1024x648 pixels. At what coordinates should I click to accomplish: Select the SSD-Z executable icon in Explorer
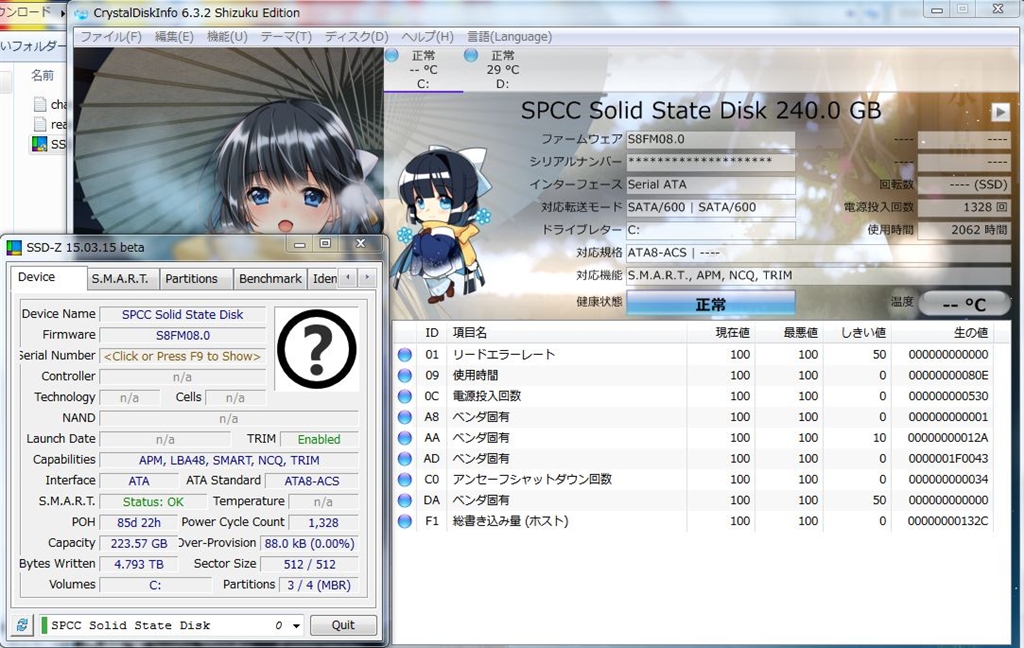39,144
